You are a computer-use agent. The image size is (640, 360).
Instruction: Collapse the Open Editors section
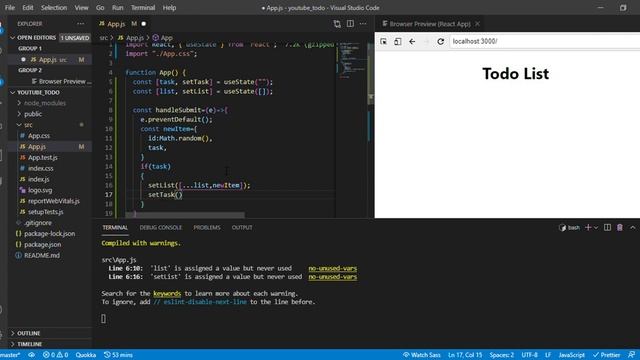[x=50, y=38]
